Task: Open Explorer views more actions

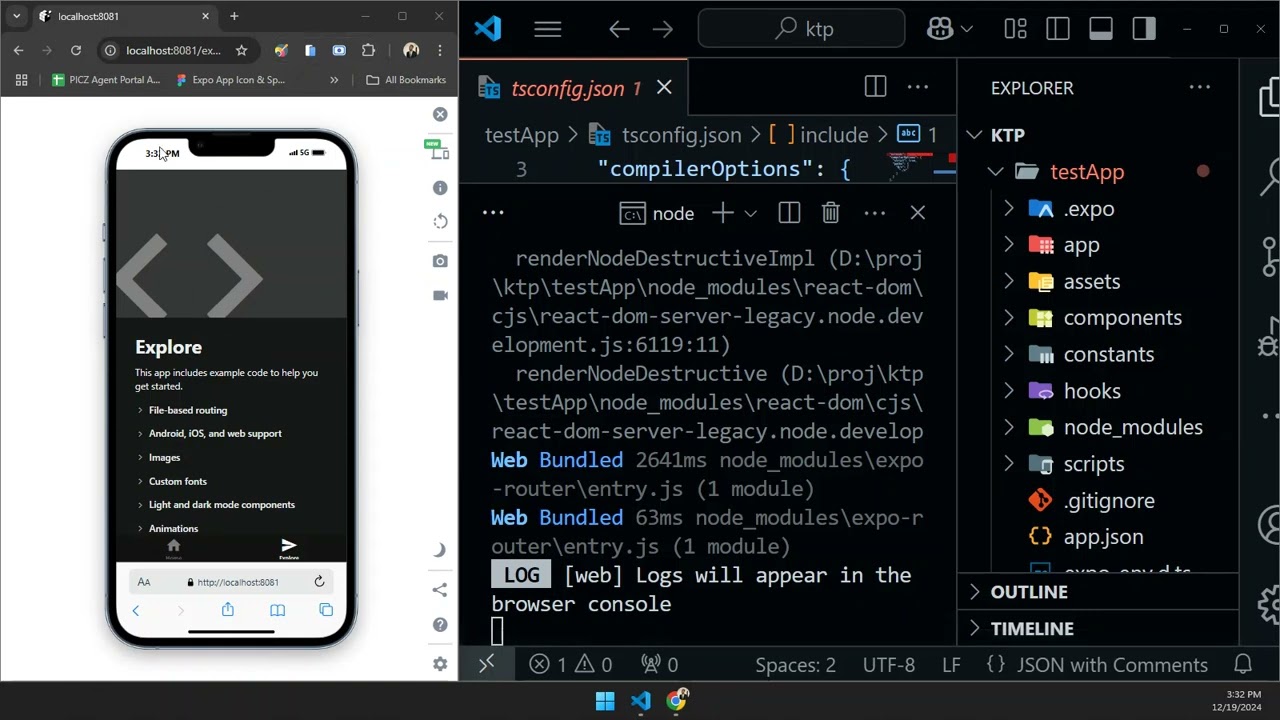Action: (x=1200, y=88)
